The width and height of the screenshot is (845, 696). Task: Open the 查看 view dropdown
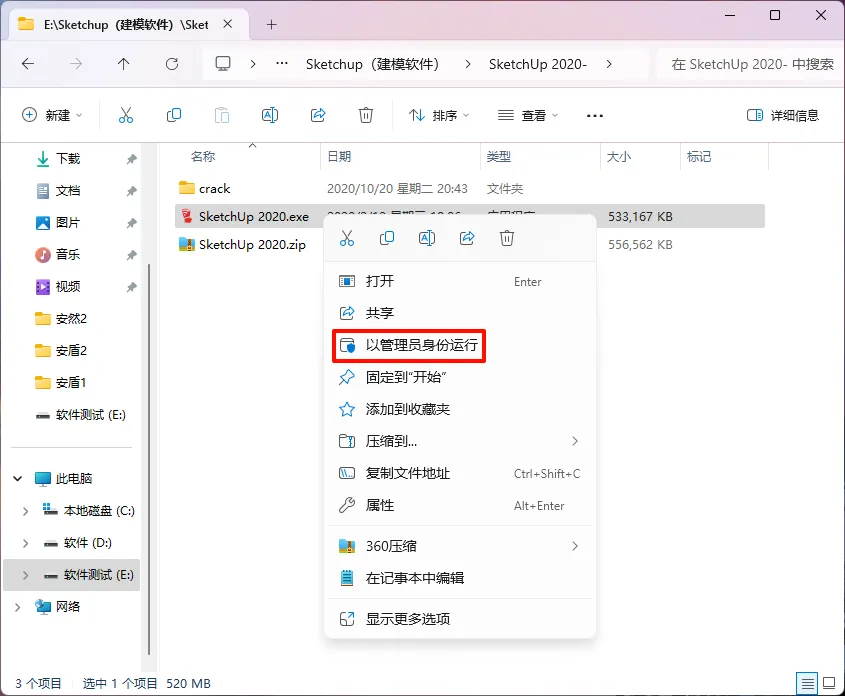(x=528, y=115)
